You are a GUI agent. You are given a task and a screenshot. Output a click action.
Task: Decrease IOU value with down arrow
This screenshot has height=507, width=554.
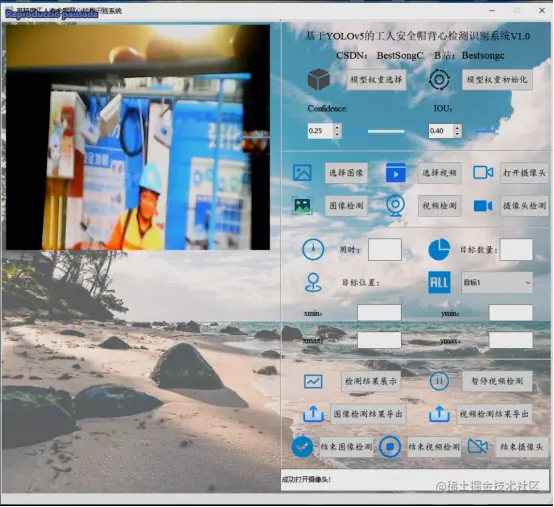pyautogui.click(x=458, y=135)
